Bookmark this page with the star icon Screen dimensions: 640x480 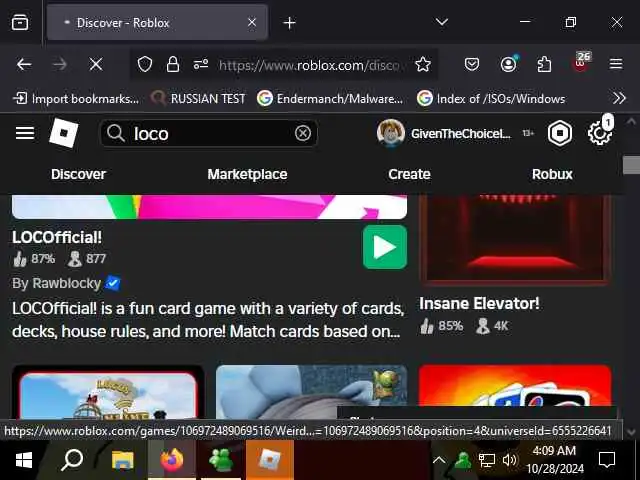tap(423, 64)
